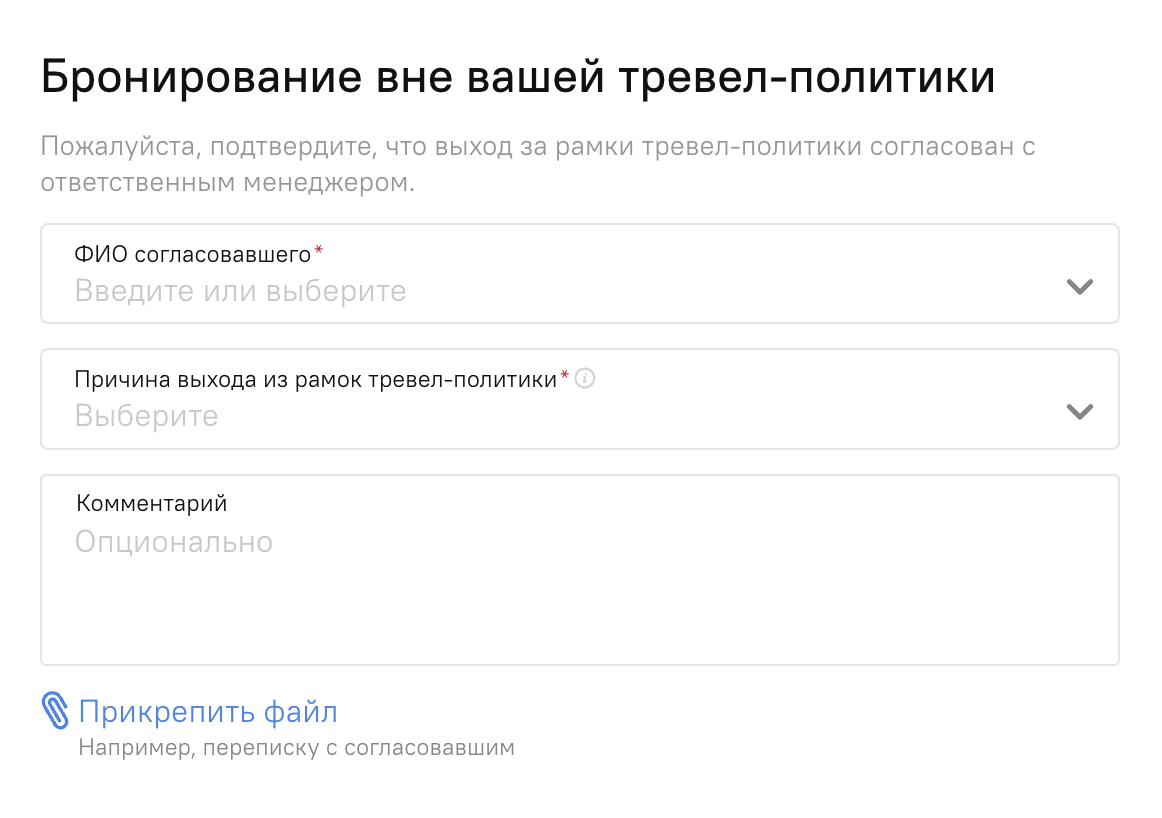This screenshot has width=1162, height=818.
Task: Click the Пожалуйста, подтвердите description paragraph
Action: tap(538, 164)
